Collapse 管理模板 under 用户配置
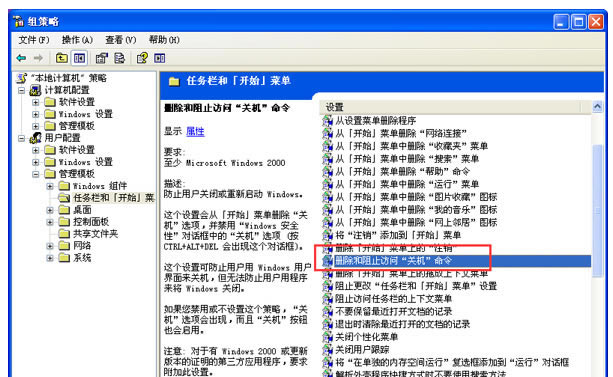Screen dimensions: 613x377 (x=36, y=174)
